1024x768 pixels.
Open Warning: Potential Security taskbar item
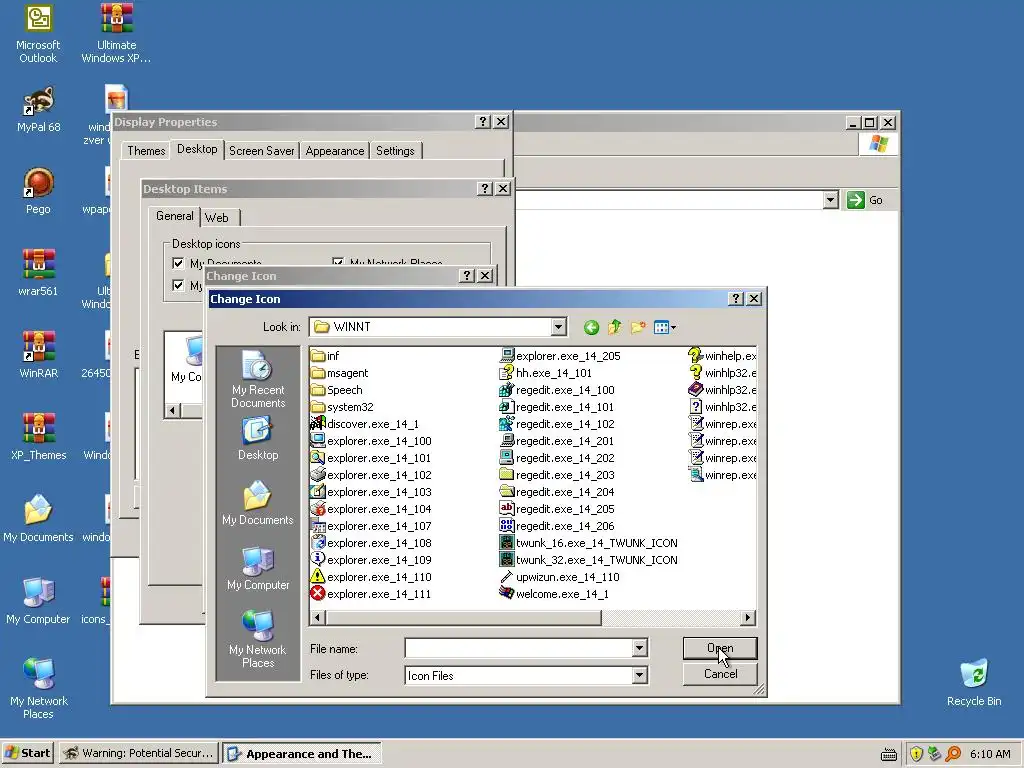point(139,753)
